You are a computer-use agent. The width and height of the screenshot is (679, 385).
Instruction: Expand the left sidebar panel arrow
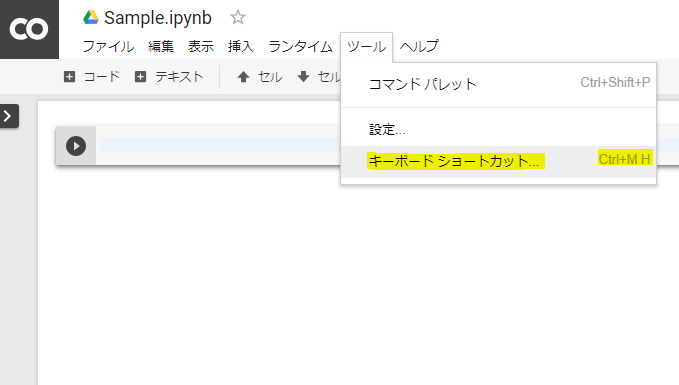pos(8,116)
